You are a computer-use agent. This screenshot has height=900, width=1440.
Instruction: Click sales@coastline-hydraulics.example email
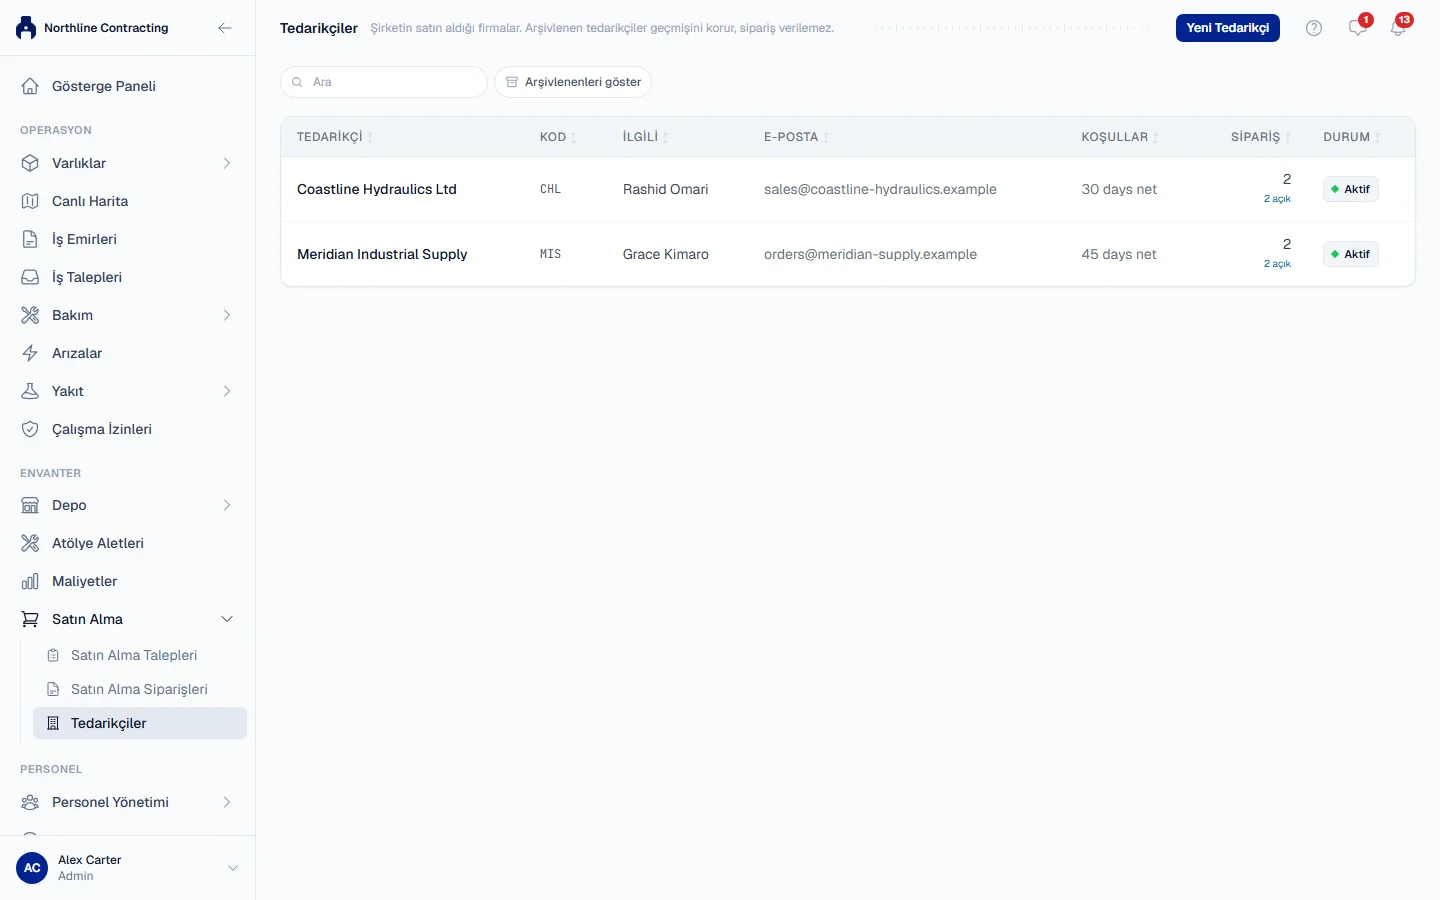880,189
